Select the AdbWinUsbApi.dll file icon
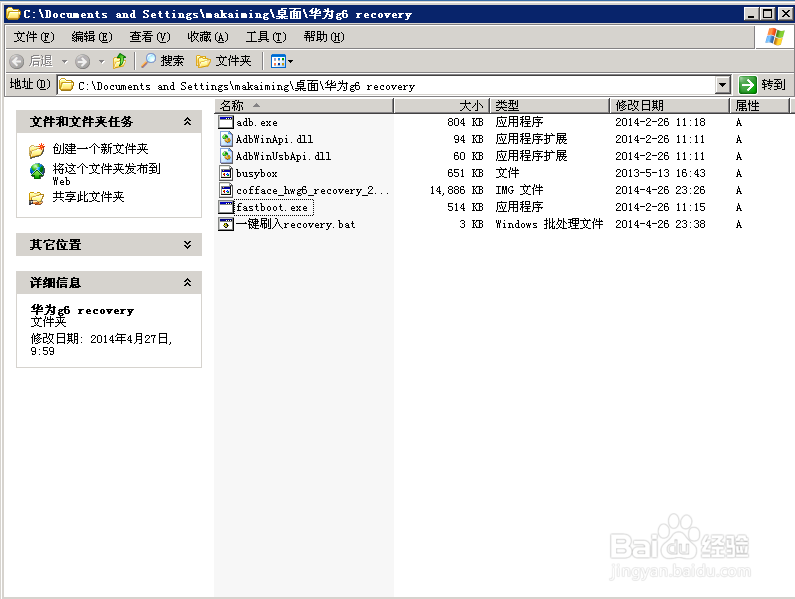The height and width of the screenshot is (599, 795). [x=226, y=156]
